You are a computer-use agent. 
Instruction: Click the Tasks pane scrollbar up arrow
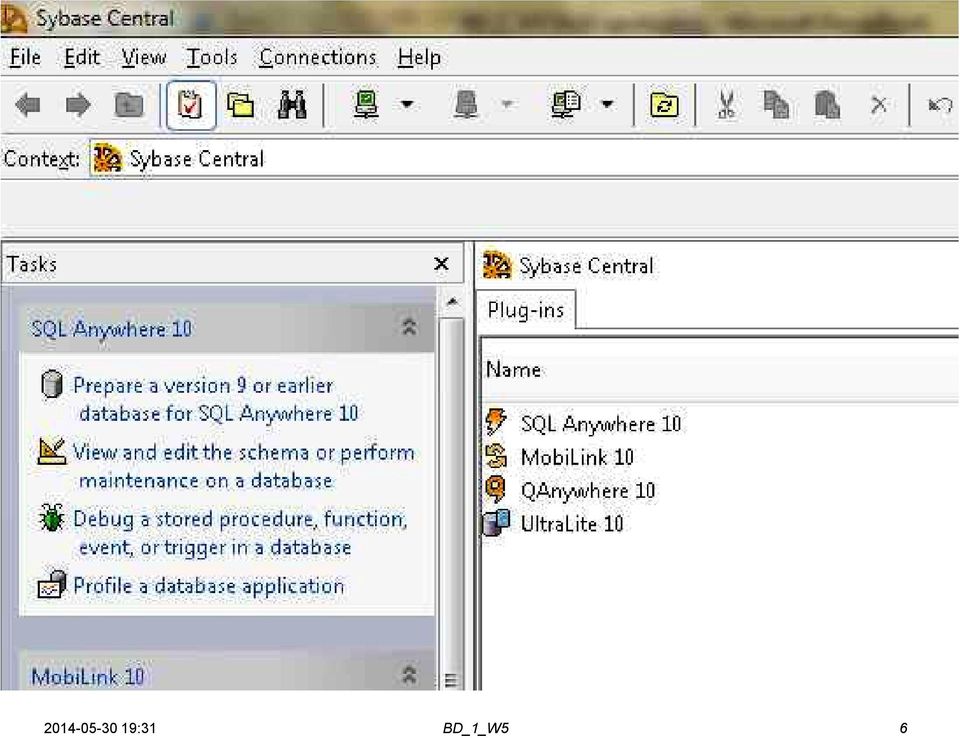(452, 301)
